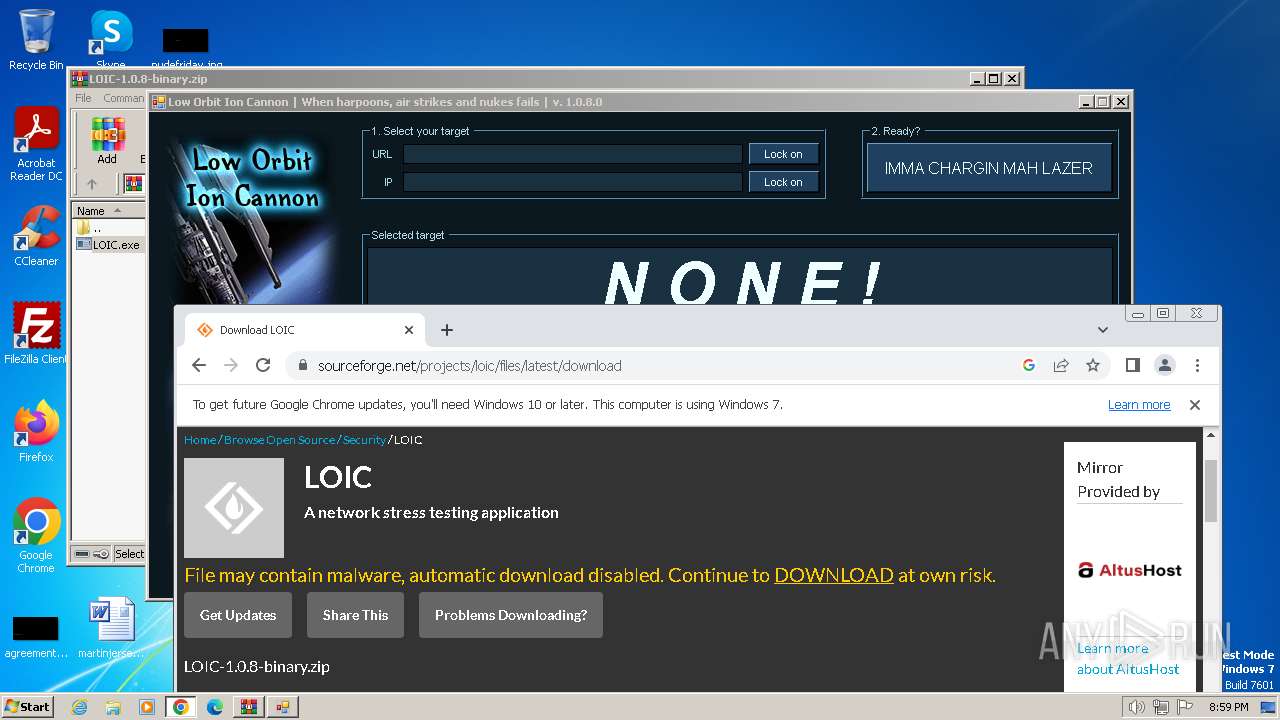The image size is (1280, 720).
Task: Click the Share This button
Action: tap(355, 615)
